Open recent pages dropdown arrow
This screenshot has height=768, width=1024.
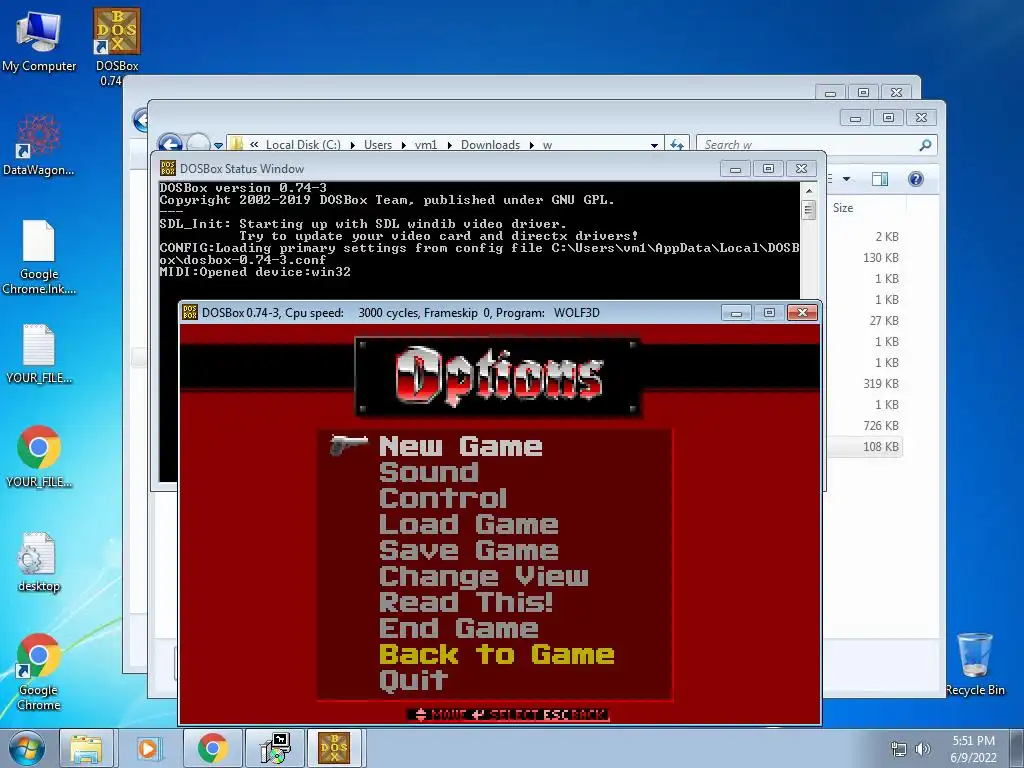218,145
